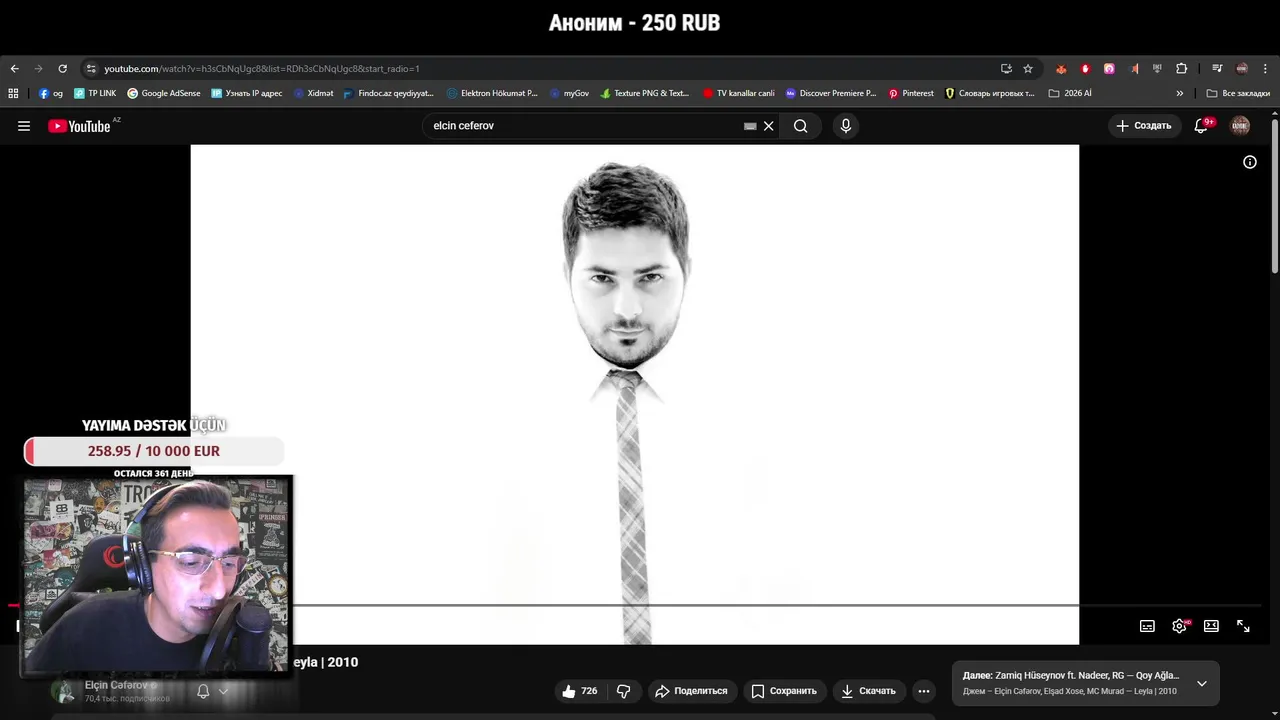This screenshot has height=720, width=1280.
Task: Open the browser profile avatar
Action: click(1242, 69)
